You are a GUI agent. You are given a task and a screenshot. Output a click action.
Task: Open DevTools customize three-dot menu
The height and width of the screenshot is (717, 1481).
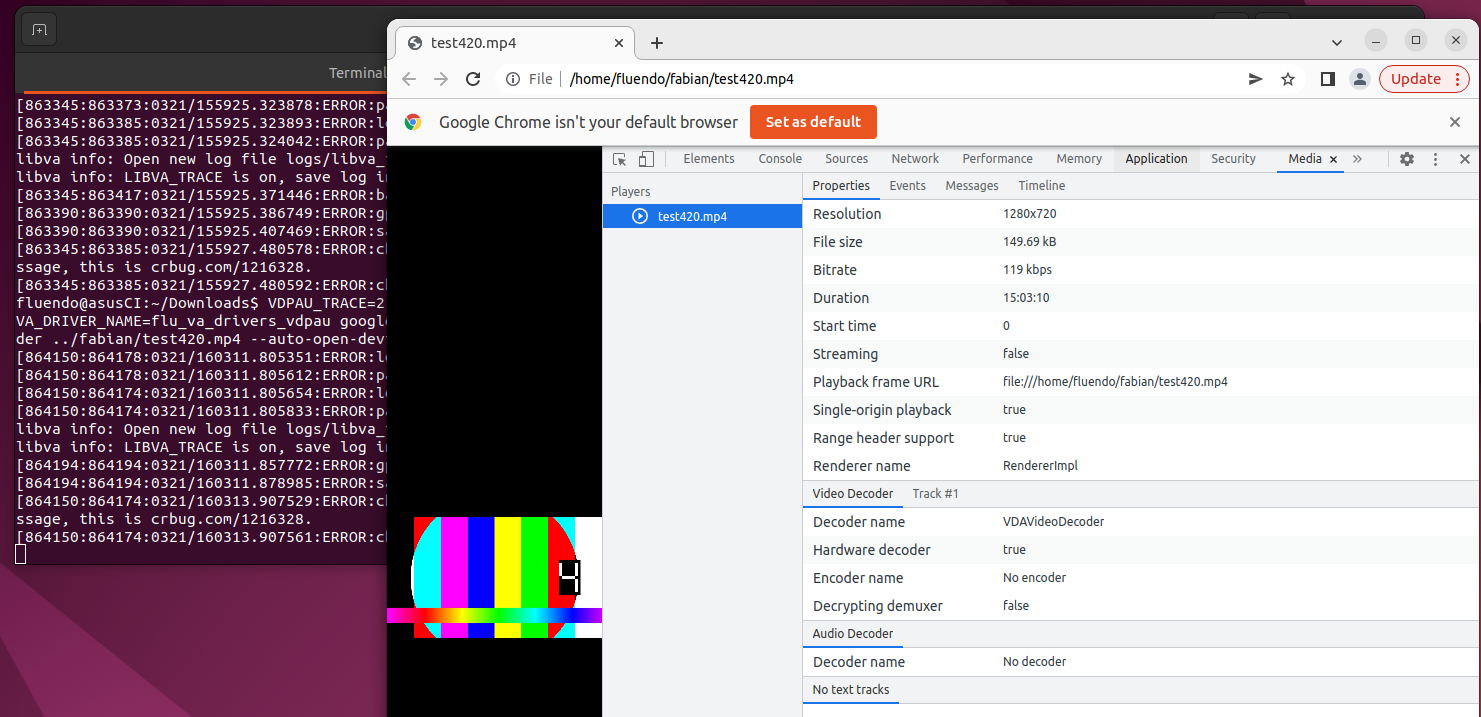click(1435, 158)
